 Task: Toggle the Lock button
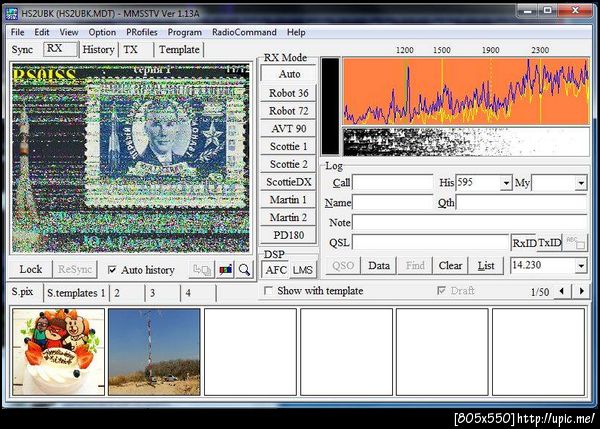[31, 269]
